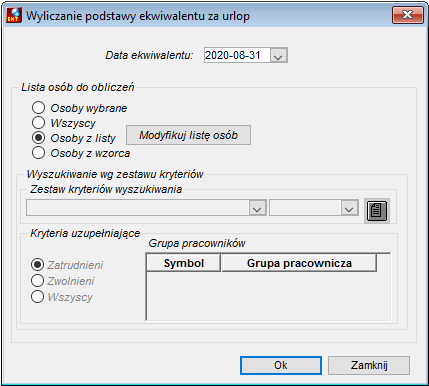
Task: Click the 'Grupa pracowników' table label
Action: point(197,243)
